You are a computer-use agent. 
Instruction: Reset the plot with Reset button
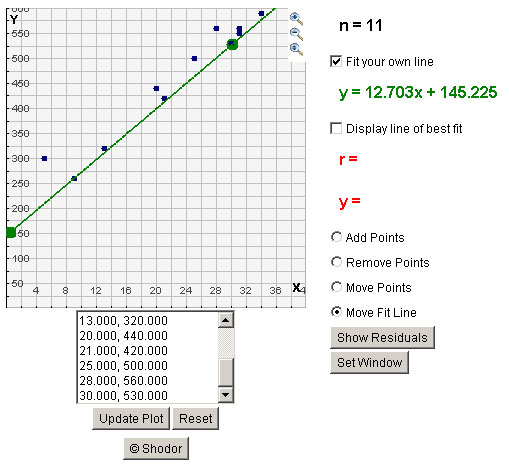click(195, 418)
